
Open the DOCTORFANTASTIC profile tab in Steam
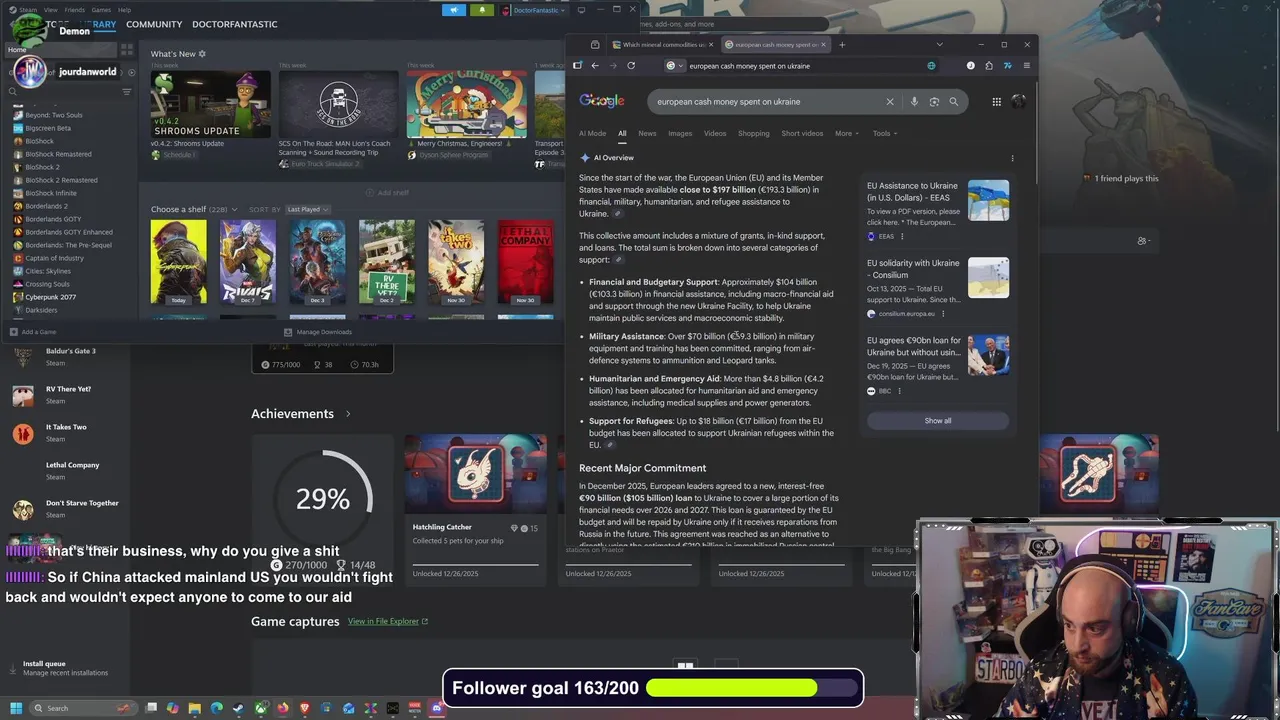235,24
